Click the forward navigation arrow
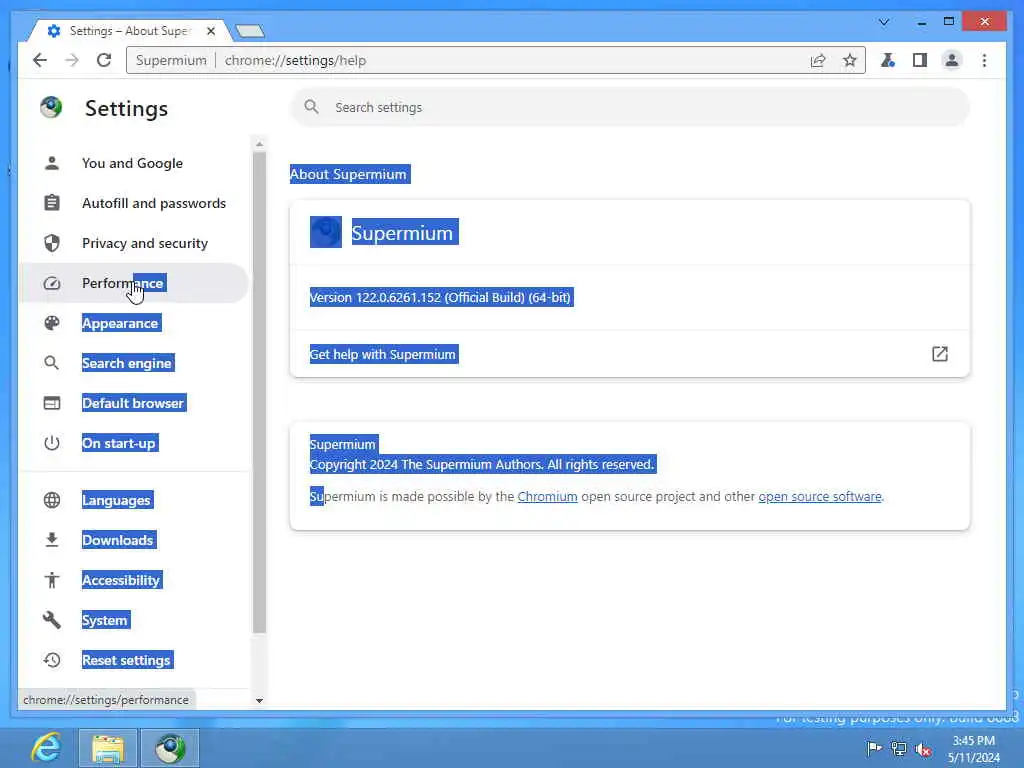 click(72, 60)
